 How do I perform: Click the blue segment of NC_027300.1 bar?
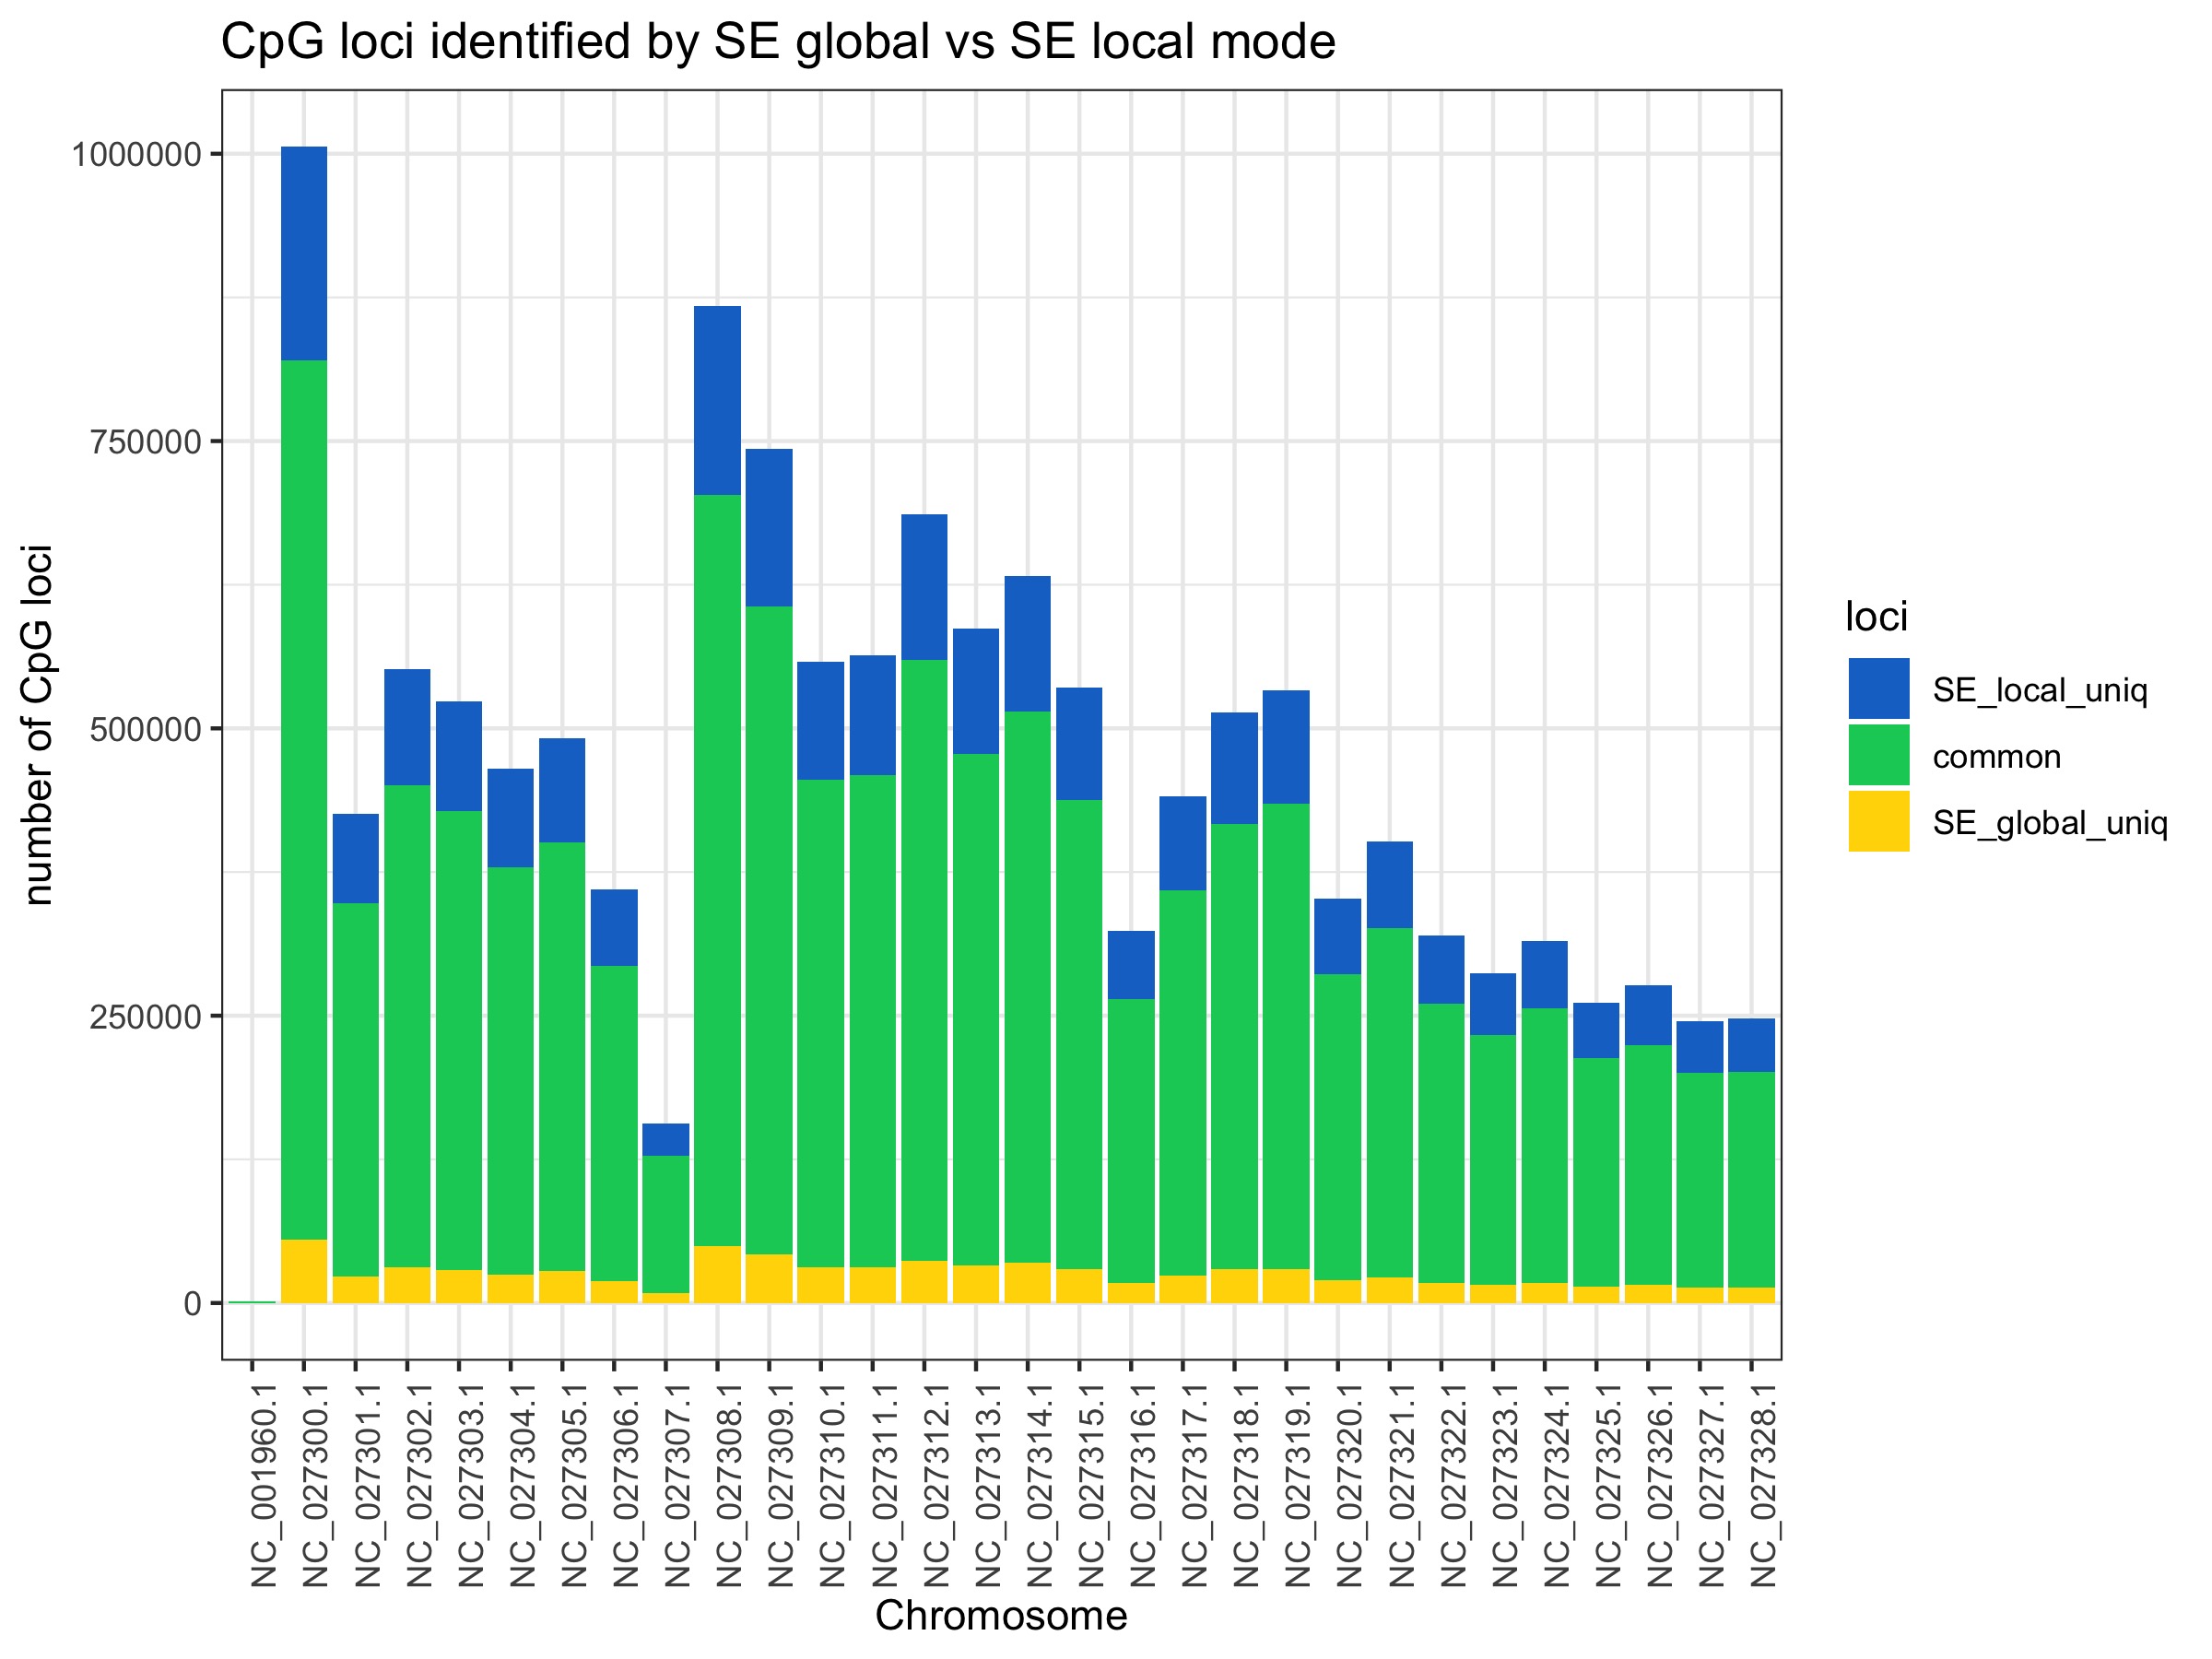pos(304,253)
